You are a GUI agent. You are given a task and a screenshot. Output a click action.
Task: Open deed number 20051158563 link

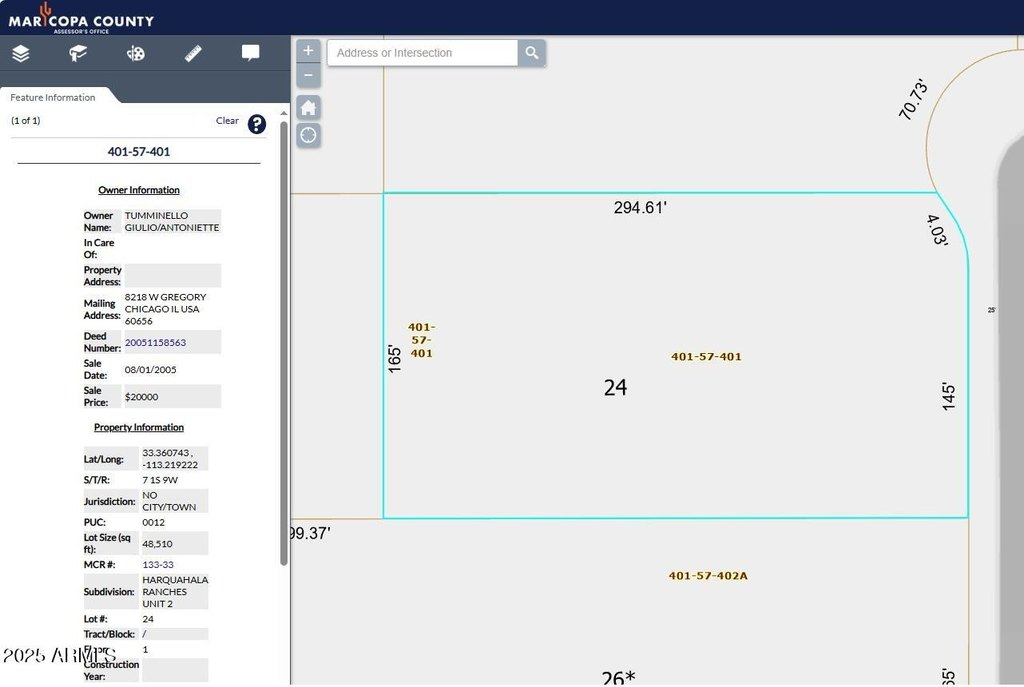pyautogui.click(x=155, y=343)
